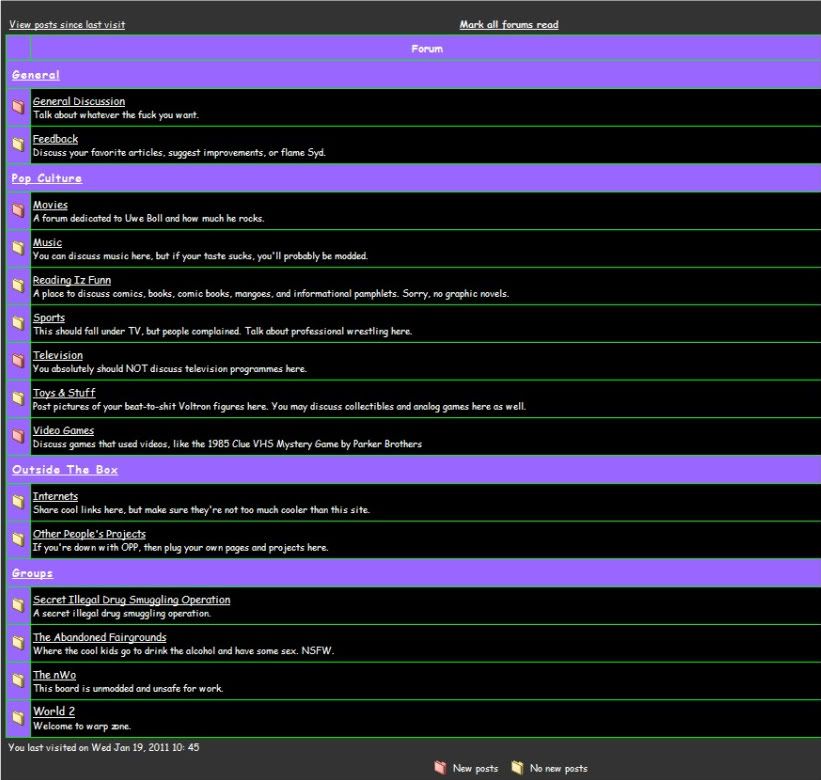Open the Pop Culture category heading
The image size is (821, 780).
(47, 178)
